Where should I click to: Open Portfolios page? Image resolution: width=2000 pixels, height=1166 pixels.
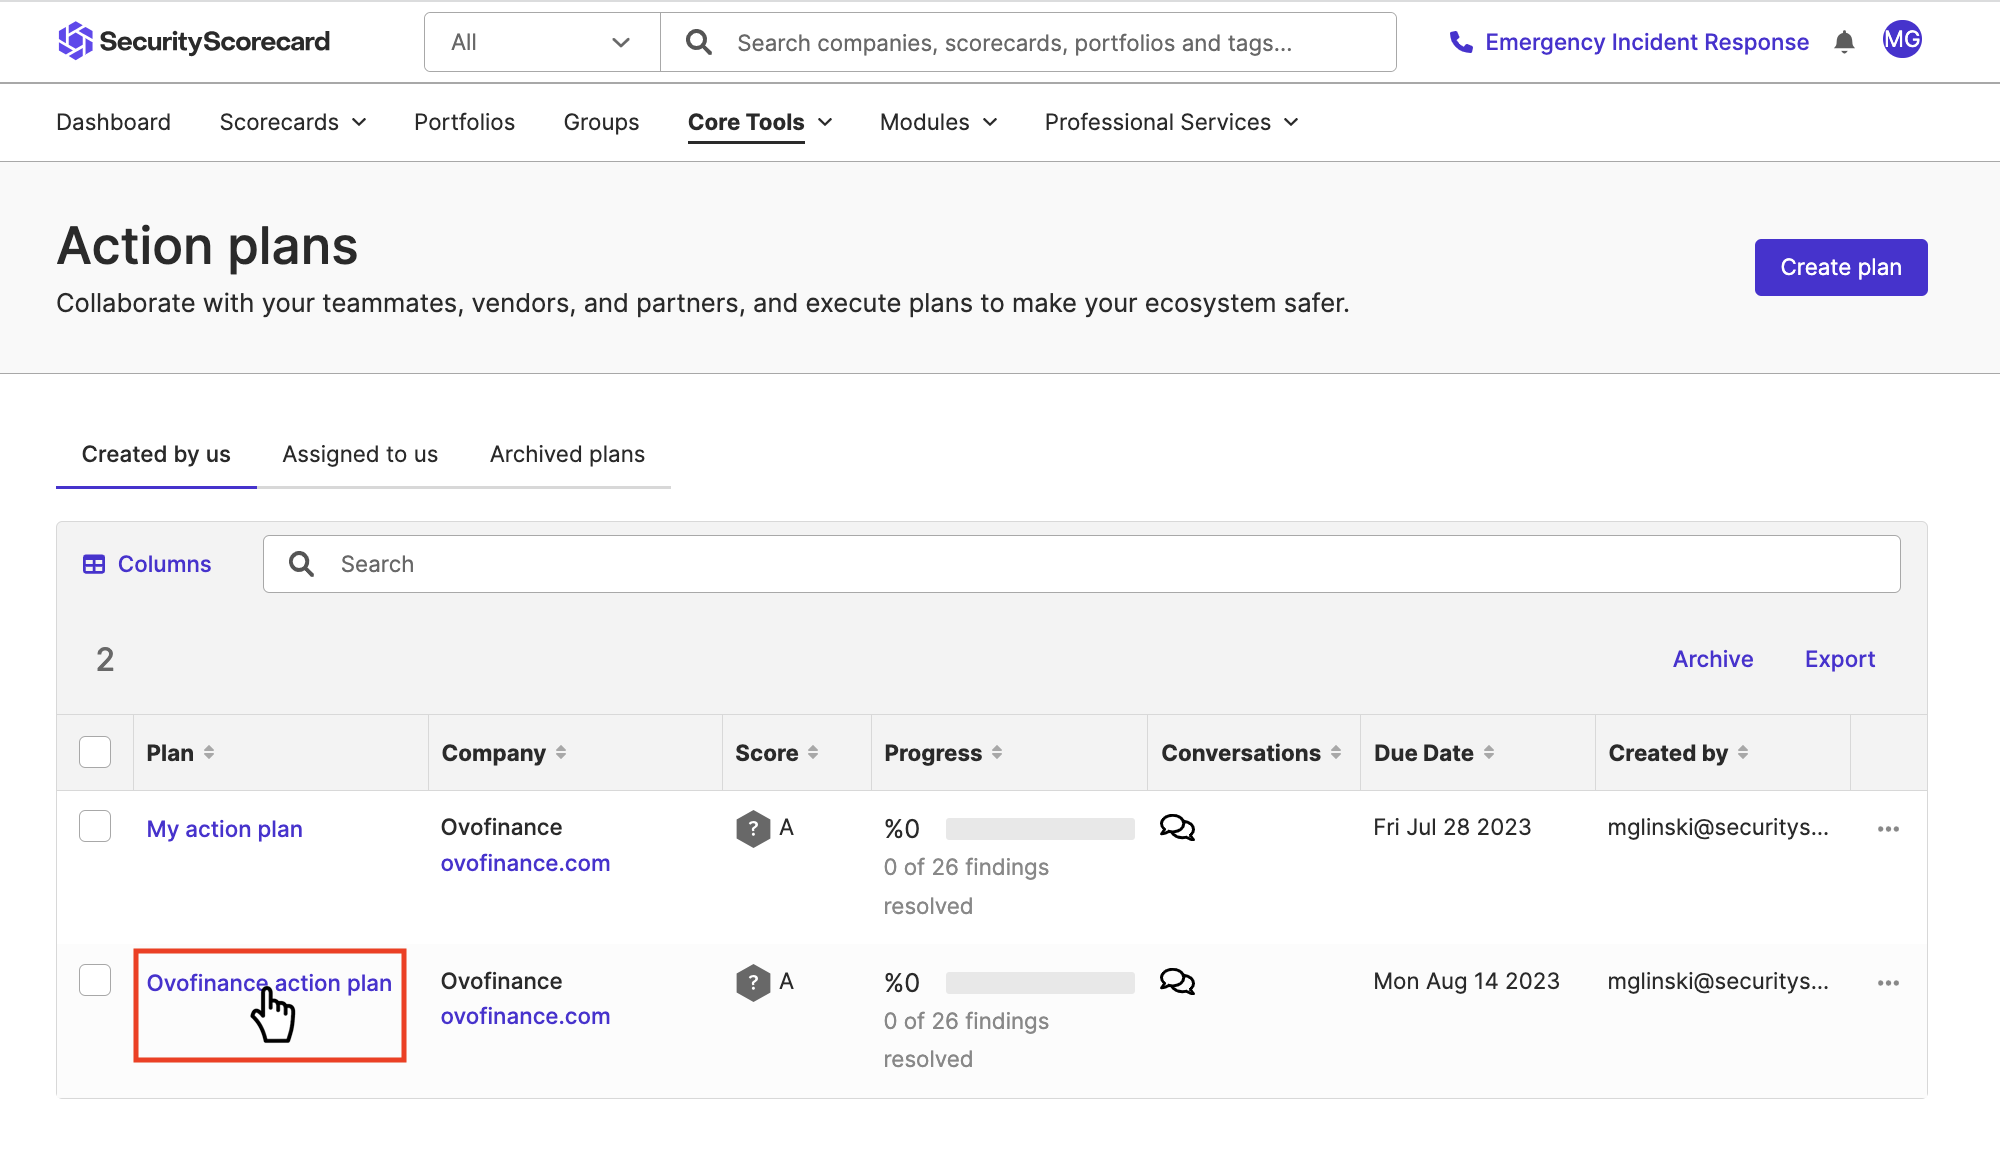(464, 122)
